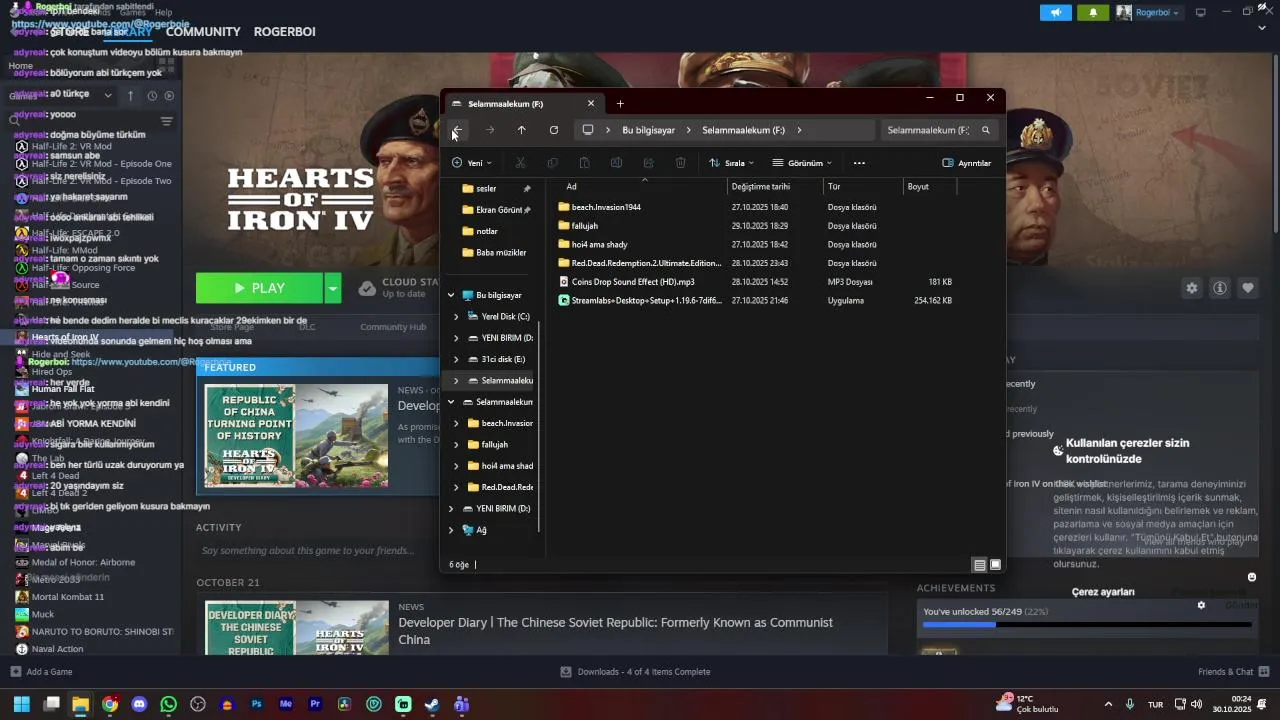Add a new Explorer tab with plus
The height and width of the screenshot is (720, 1280).
[x=620, y=104]
